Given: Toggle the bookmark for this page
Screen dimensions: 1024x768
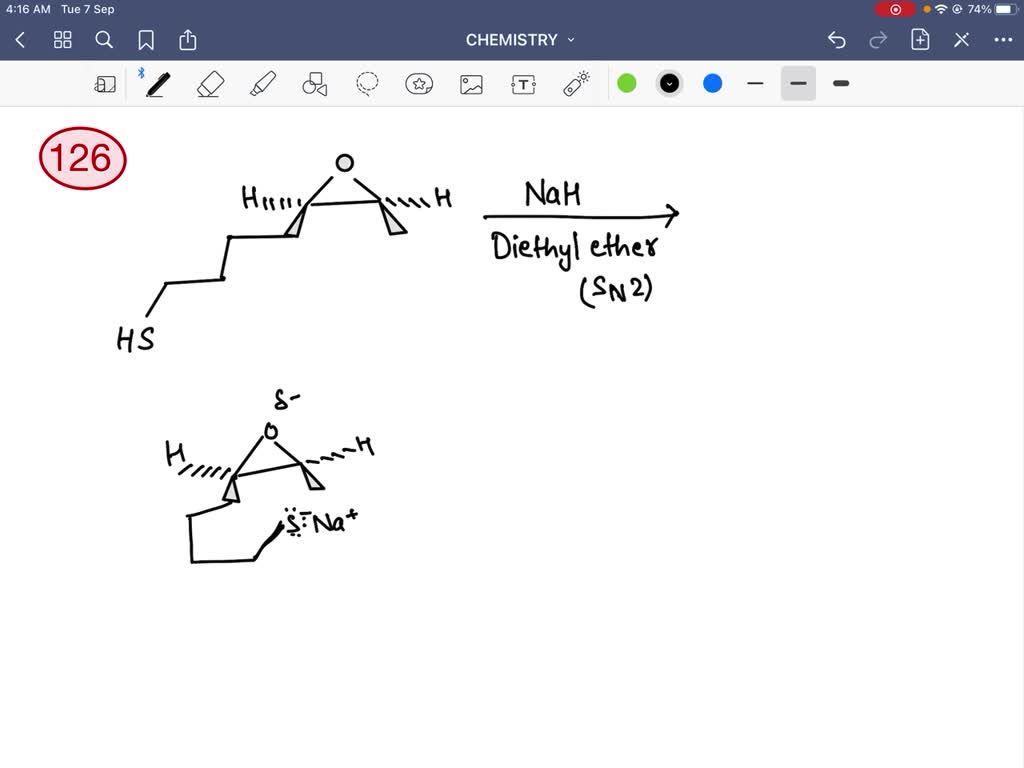Looking at the screenshot, I should pos(146,40).
